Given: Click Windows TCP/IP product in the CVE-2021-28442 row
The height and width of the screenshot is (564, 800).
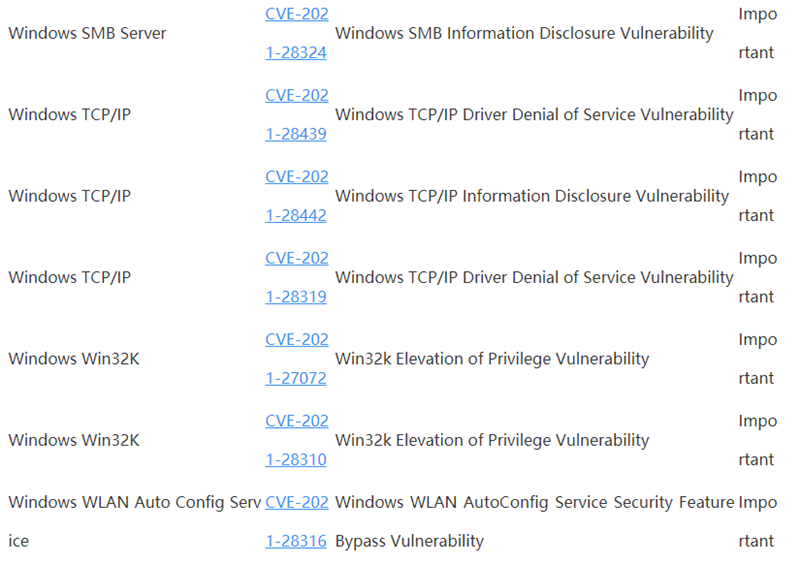Looking at the screenshot, I should tap(69, 196).
